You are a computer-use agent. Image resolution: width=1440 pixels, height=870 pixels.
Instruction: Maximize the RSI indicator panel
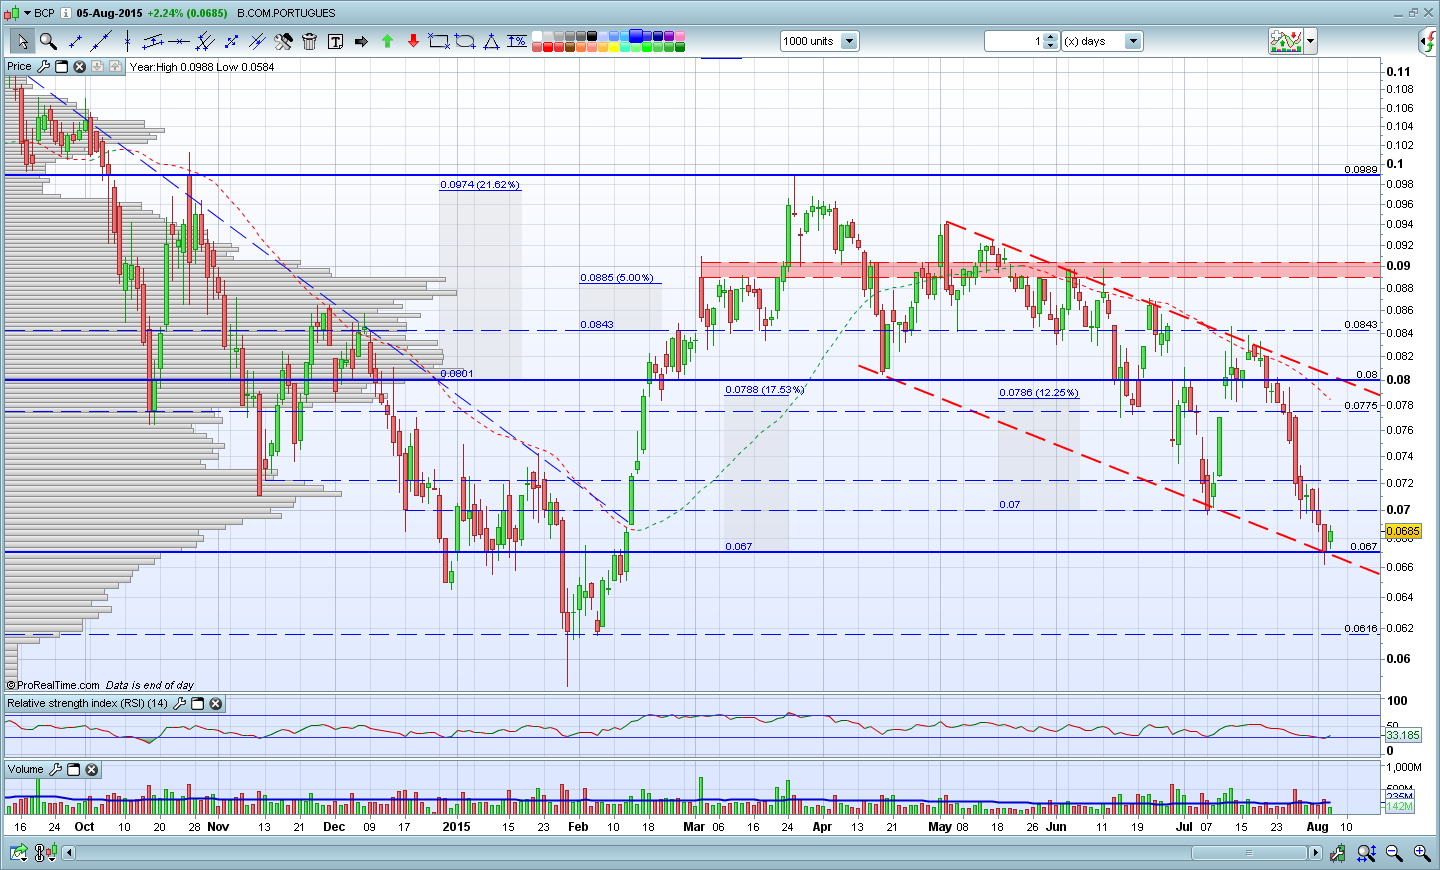point(197,704)
